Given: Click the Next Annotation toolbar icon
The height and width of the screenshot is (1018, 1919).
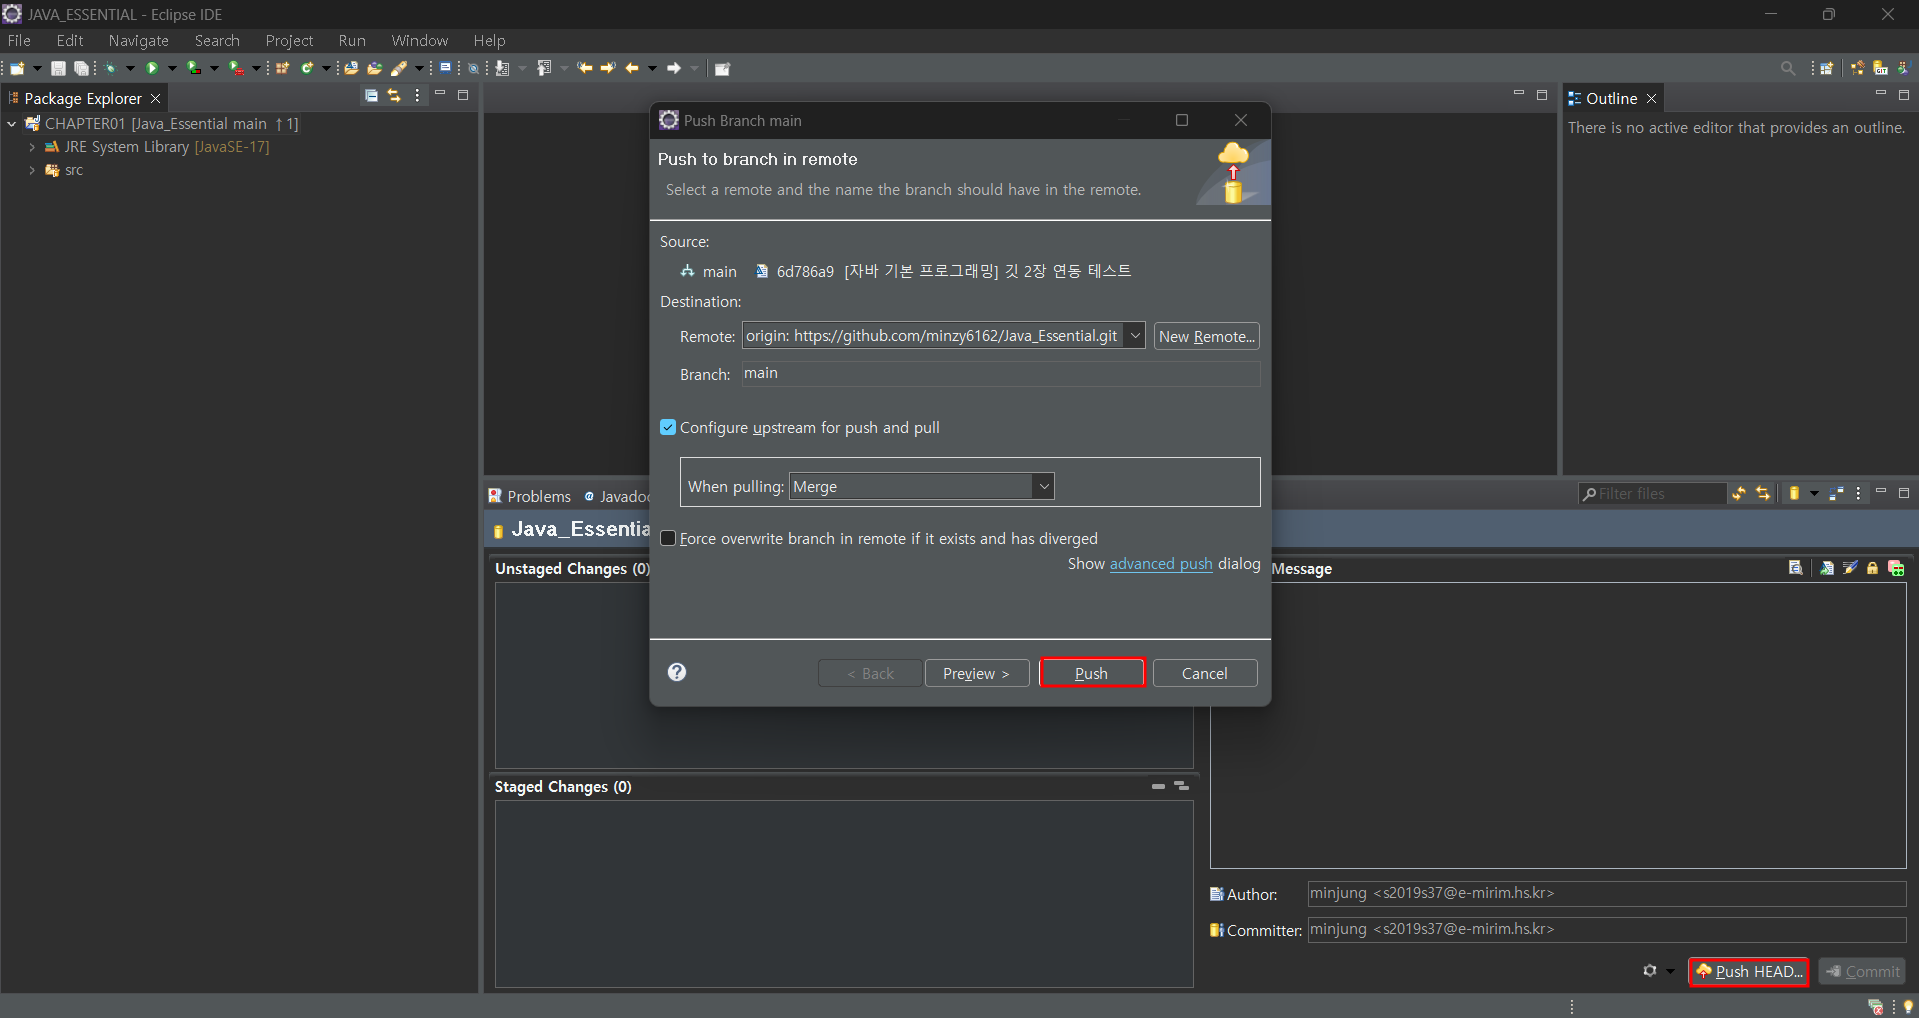Looking at the screenshot, I should pyautogui.click(x=502, y=68).
